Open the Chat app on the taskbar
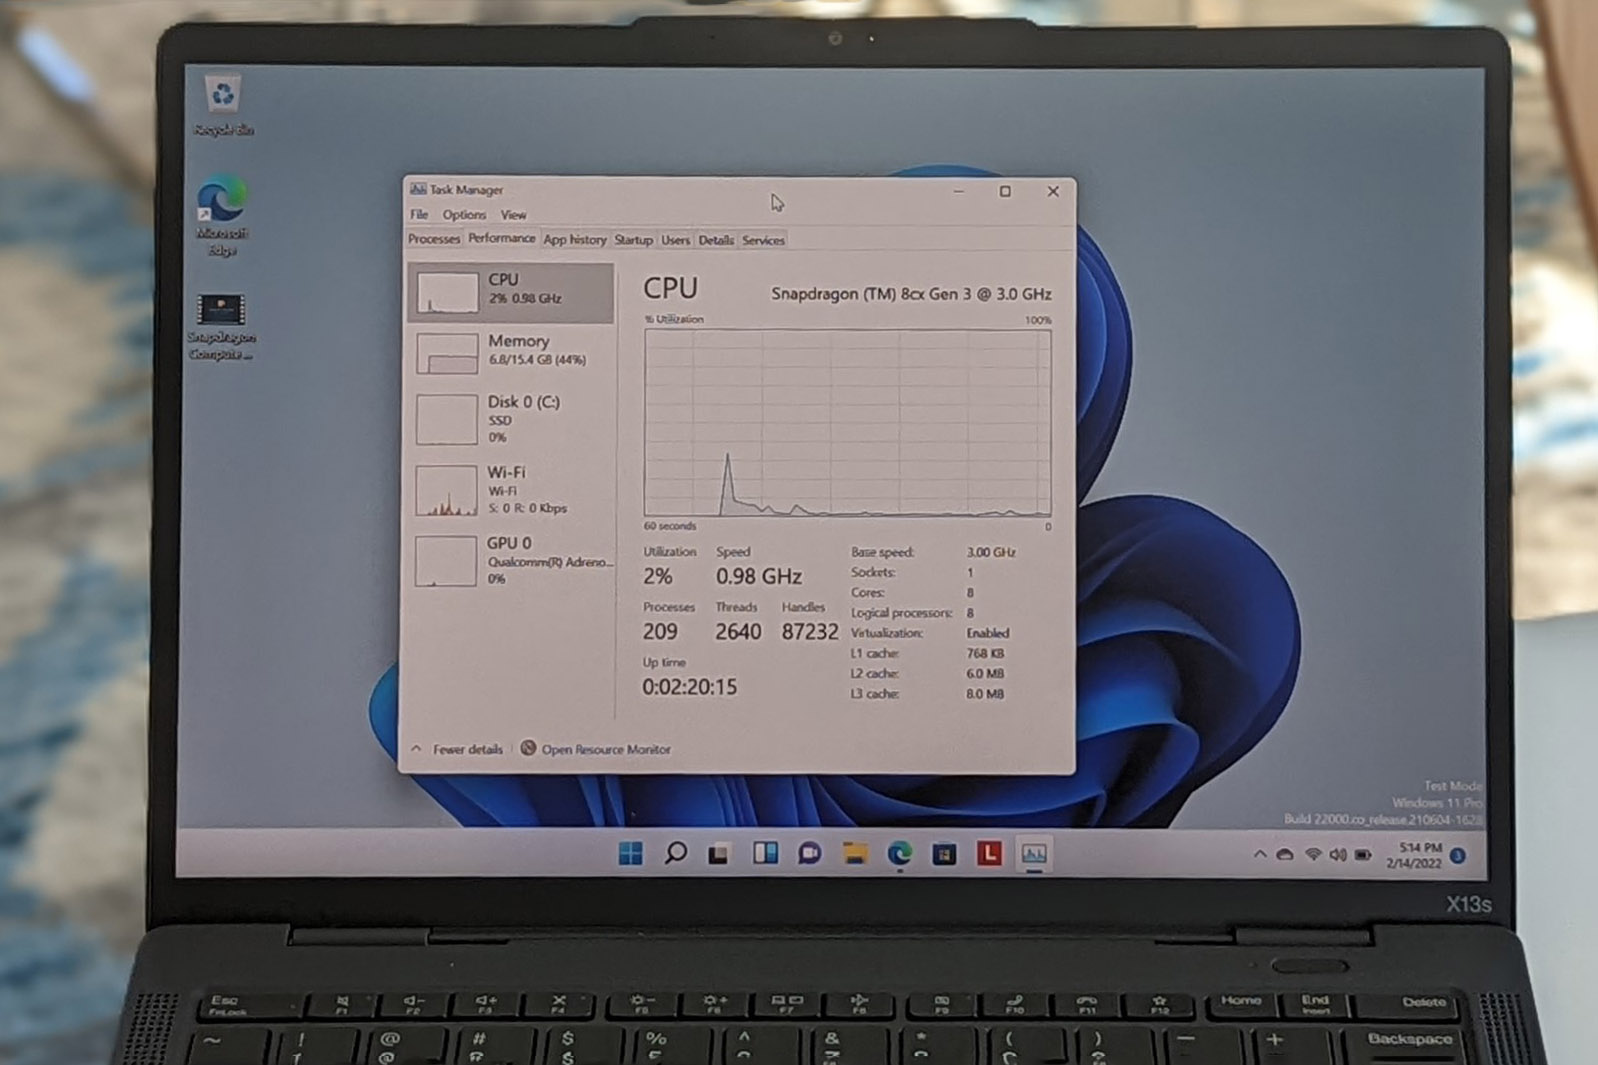 click(x=809, y=853)
